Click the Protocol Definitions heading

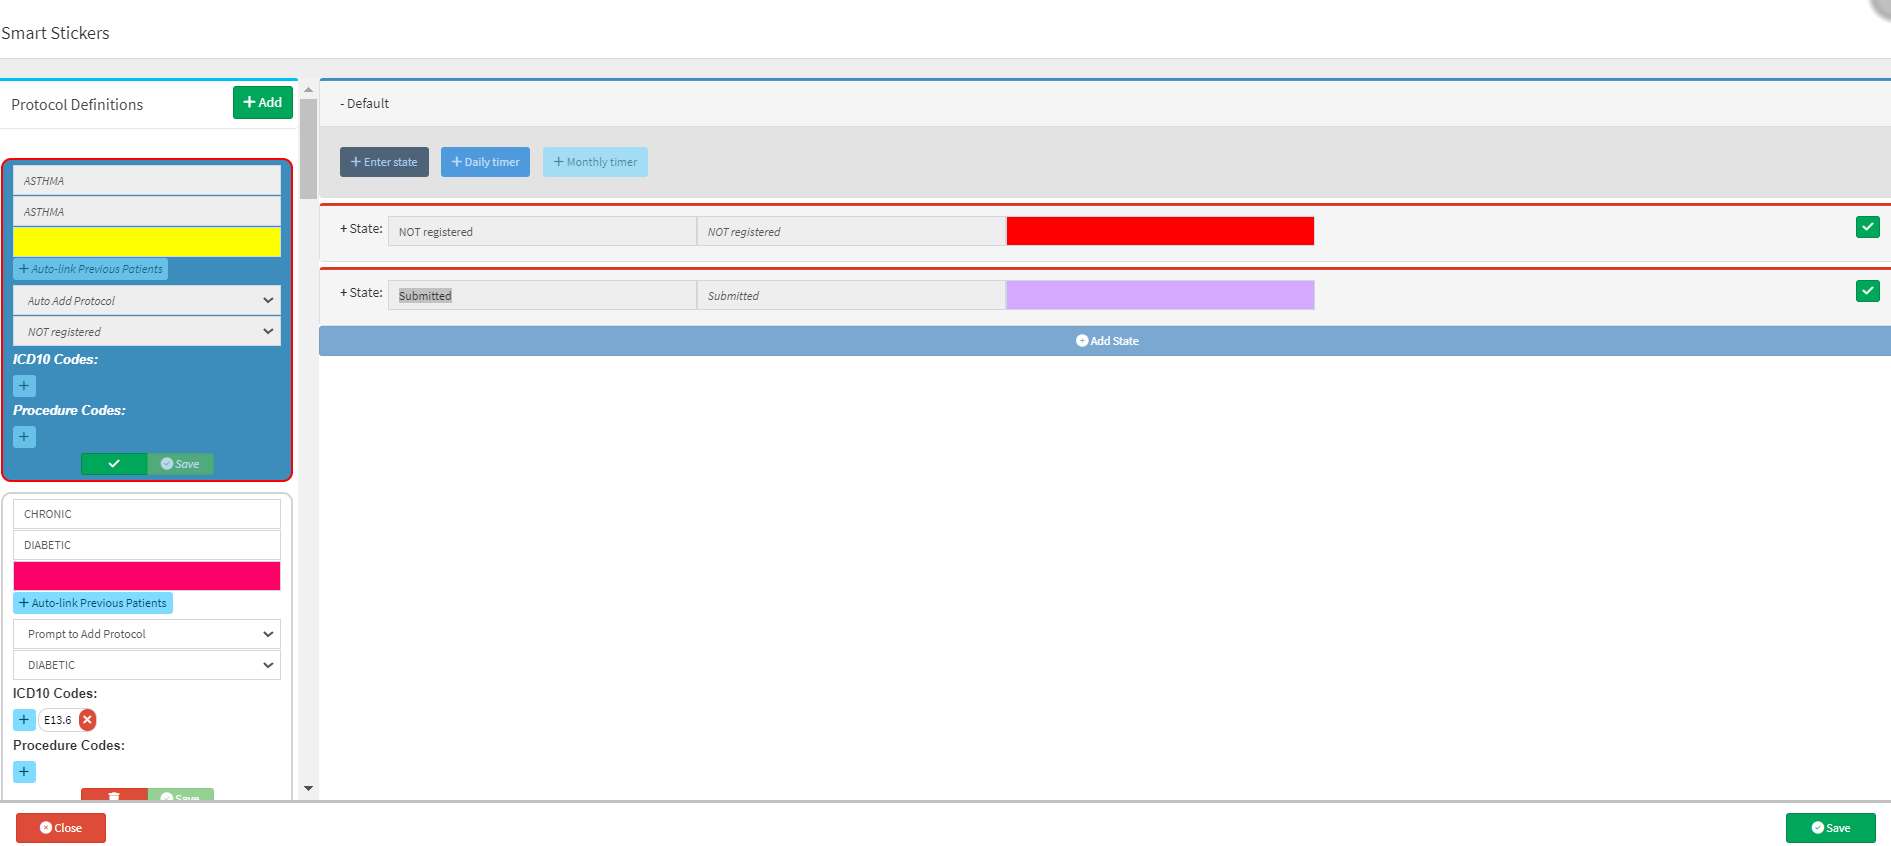(x=77, y=105)
